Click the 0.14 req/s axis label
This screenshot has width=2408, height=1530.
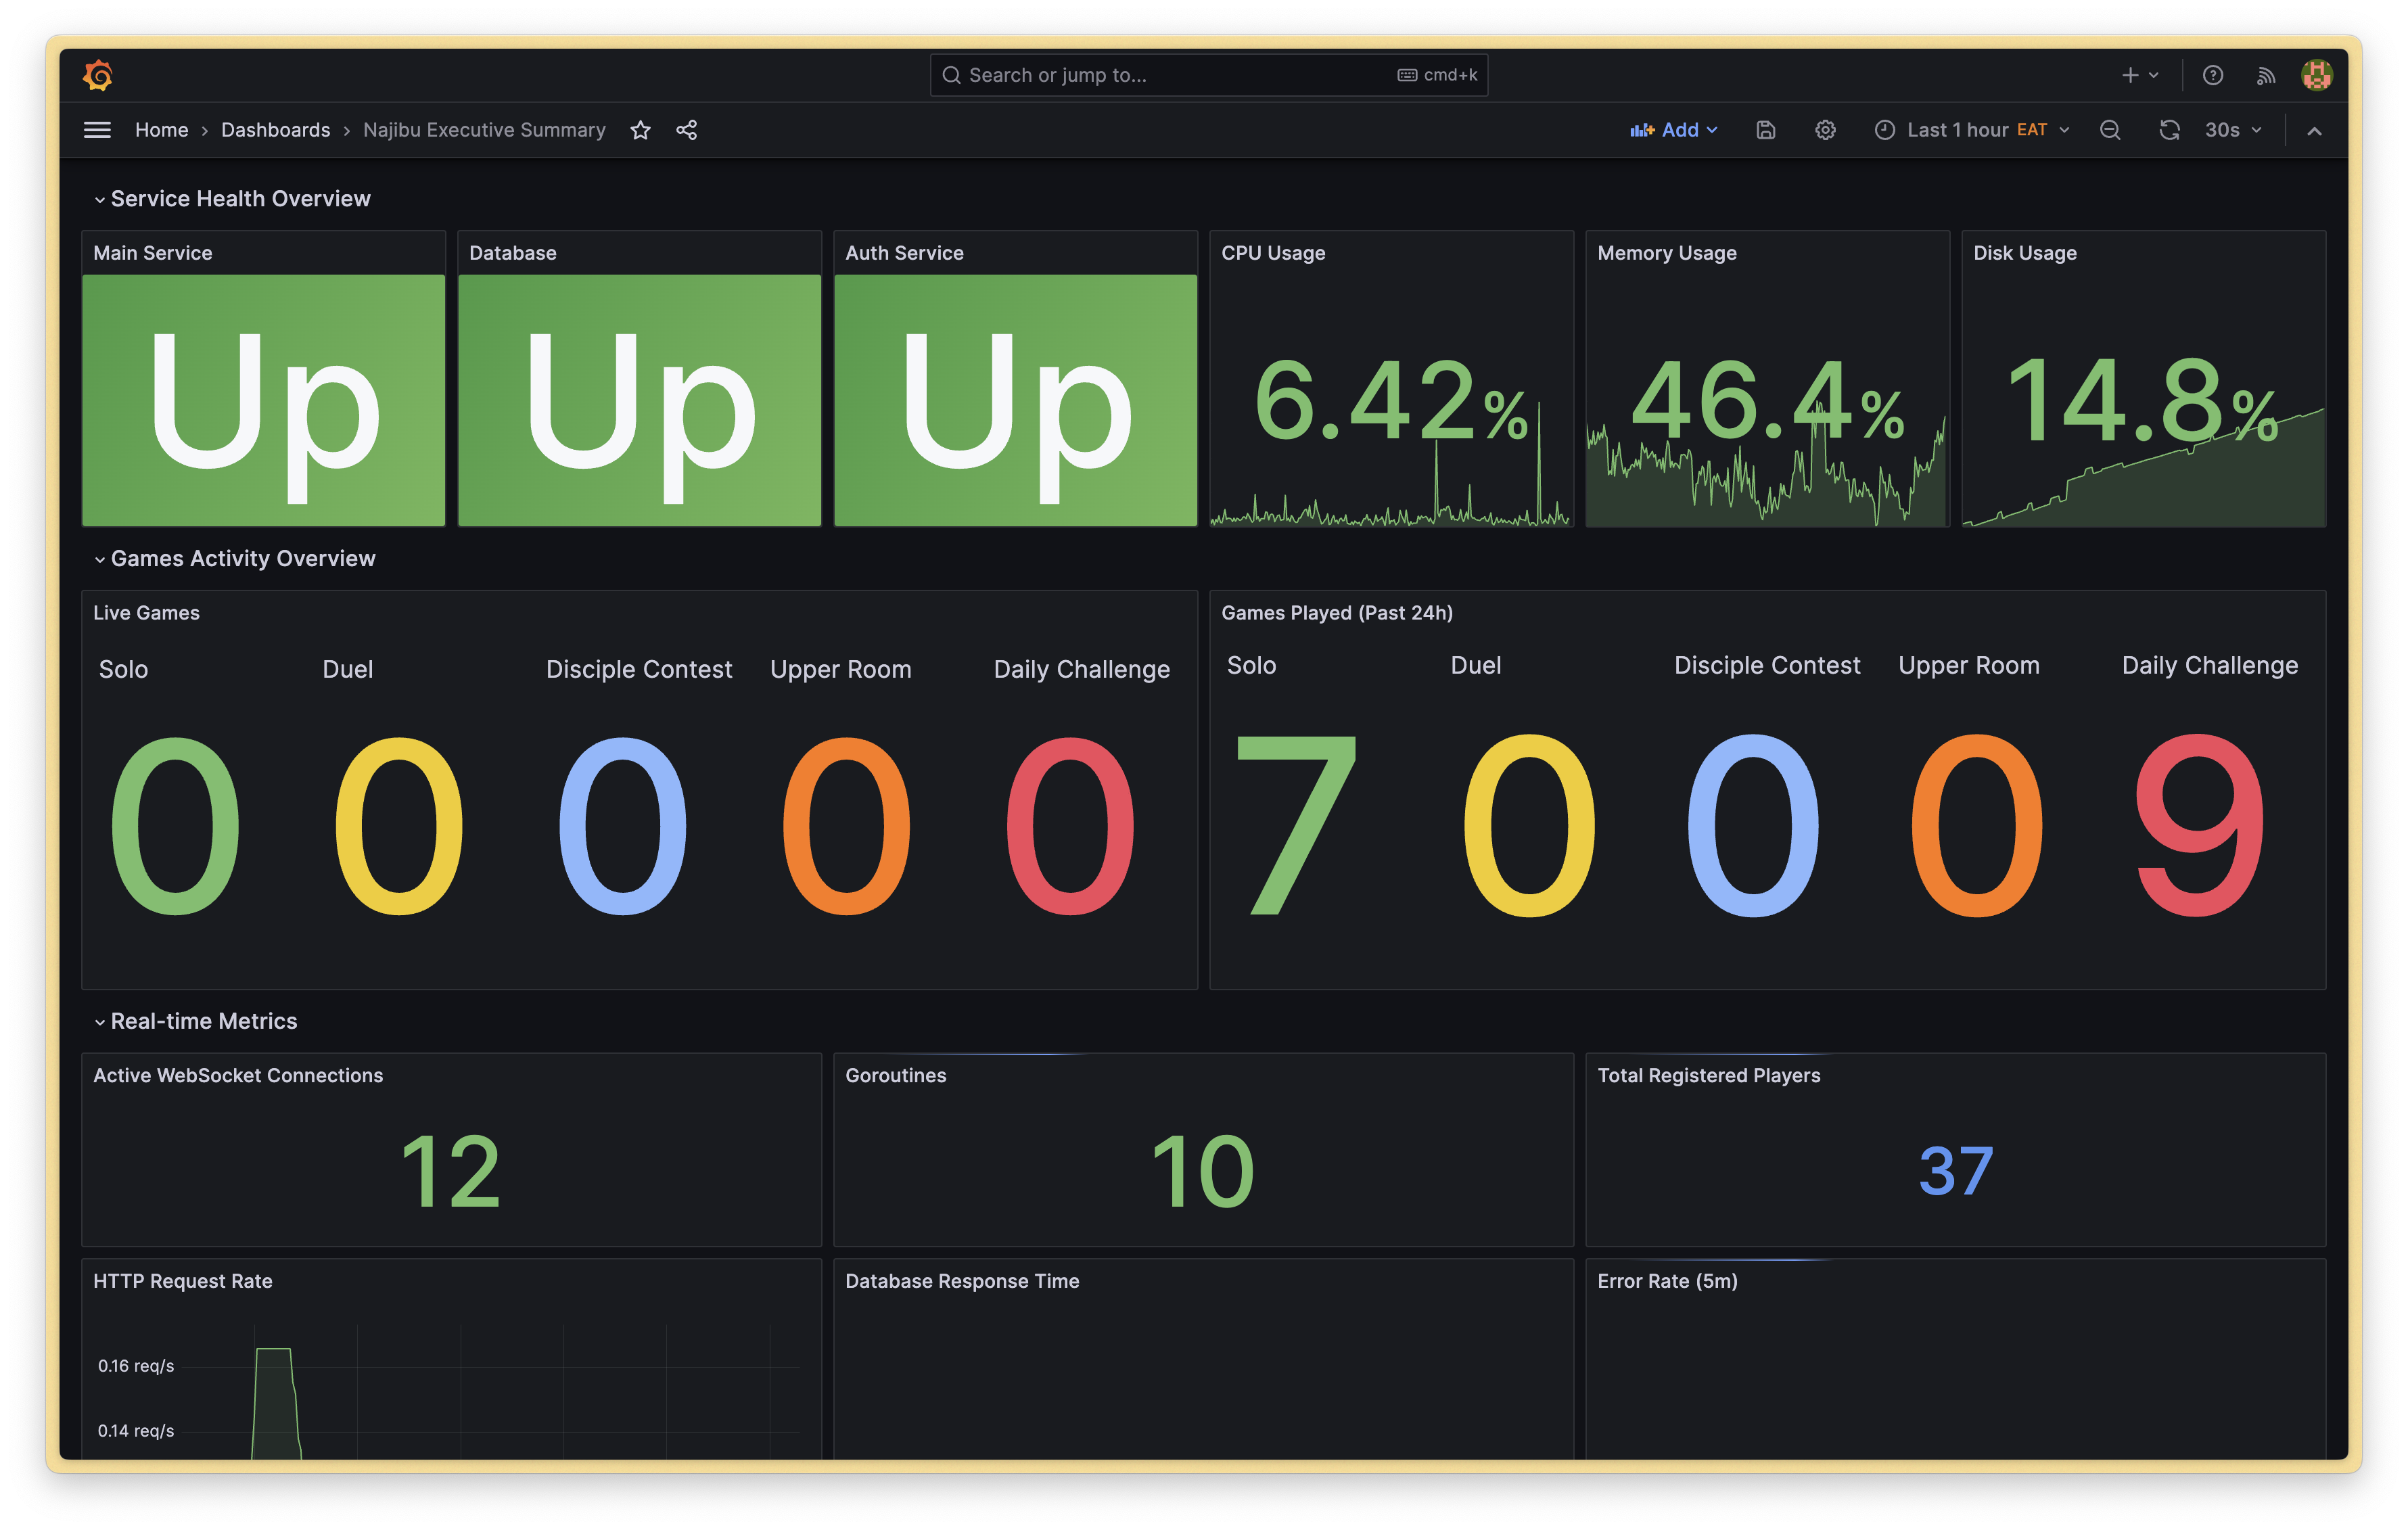tap(136, 1431)
